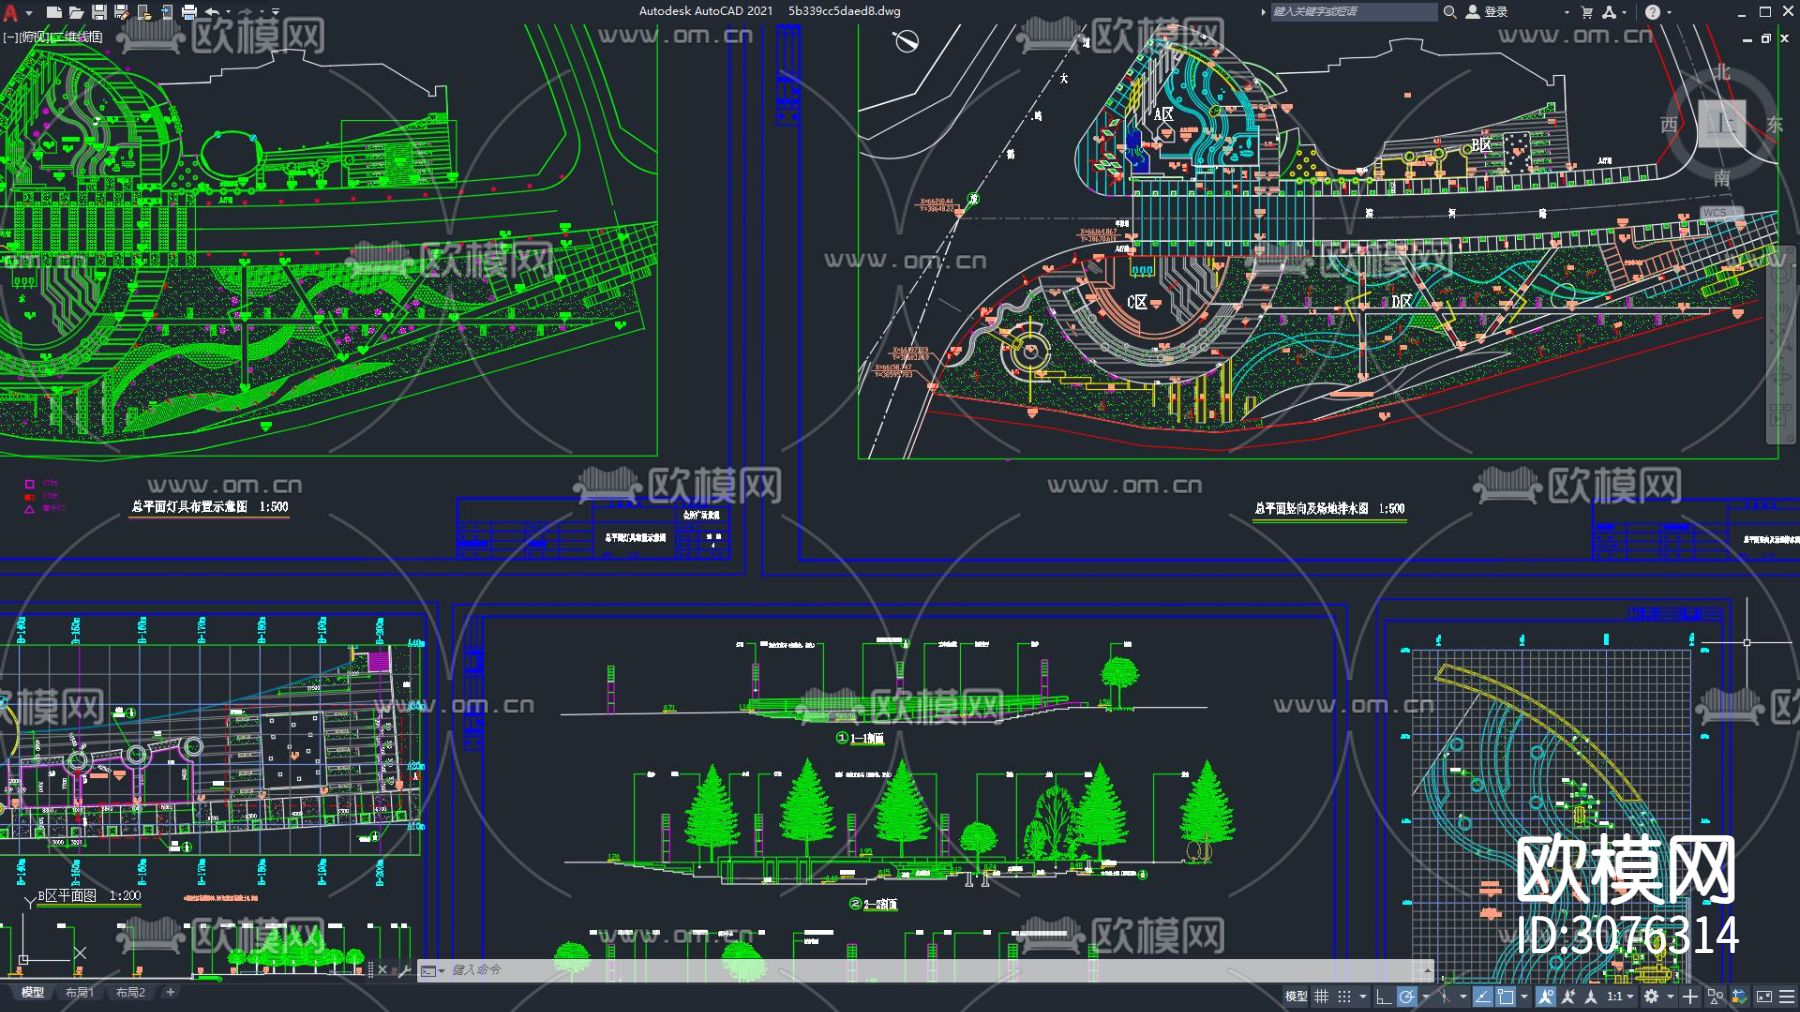Toggle ortho mode

pos(1383,996)
